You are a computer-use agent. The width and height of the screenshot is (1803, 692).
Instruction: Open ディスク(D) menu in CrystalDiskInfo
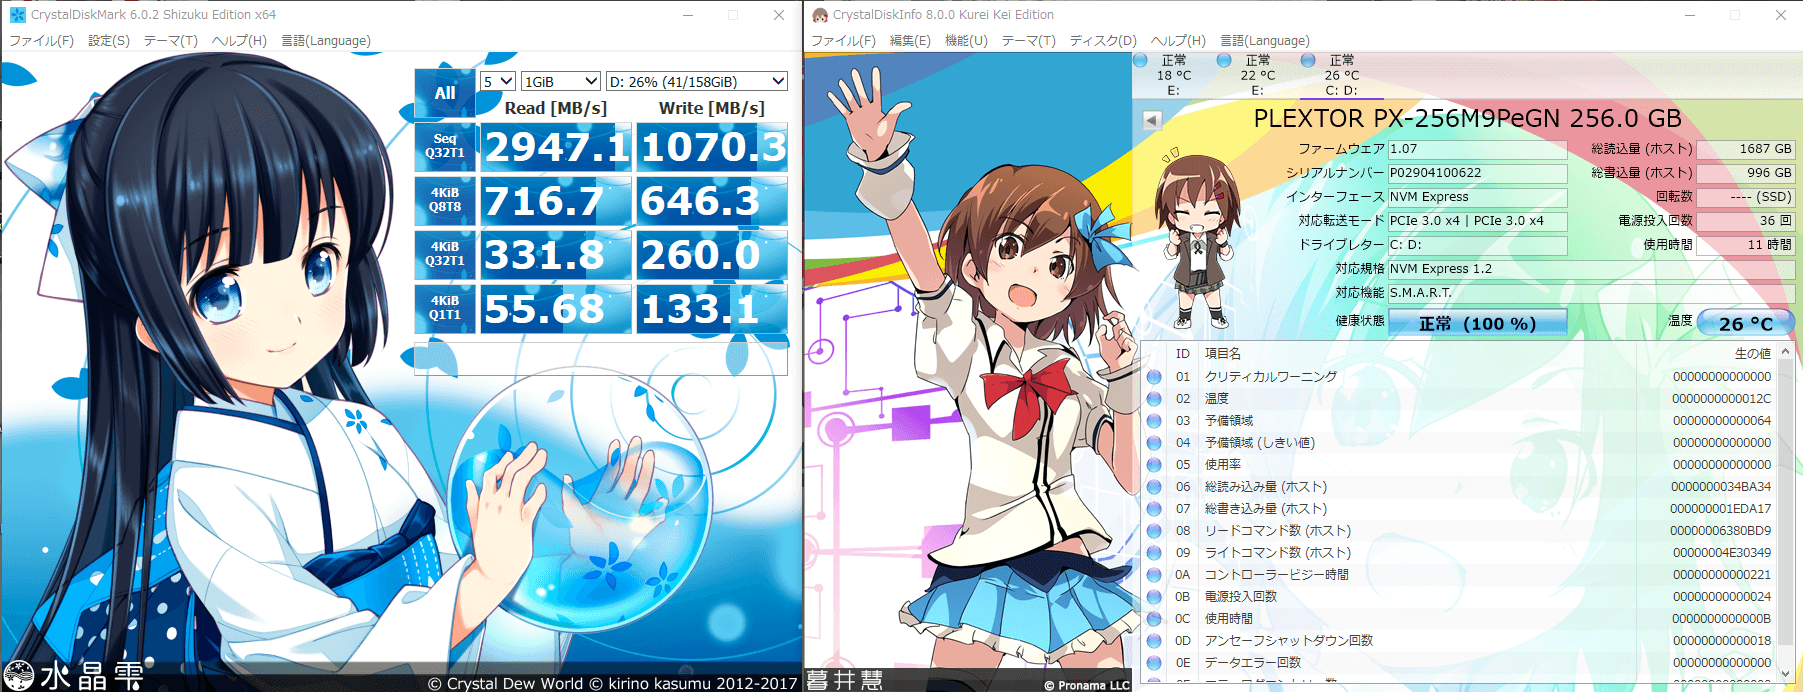pyautogui.click(x=1103, y=41)
